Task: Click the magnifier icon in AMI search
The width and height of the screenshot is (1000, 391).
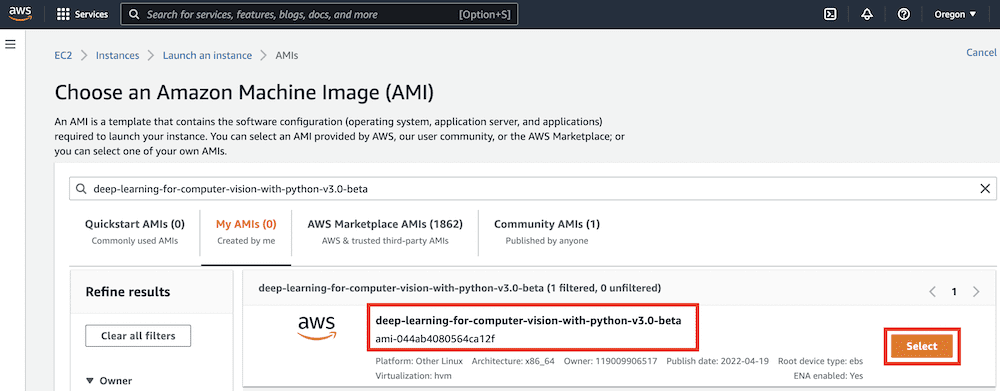Action: 80,189
